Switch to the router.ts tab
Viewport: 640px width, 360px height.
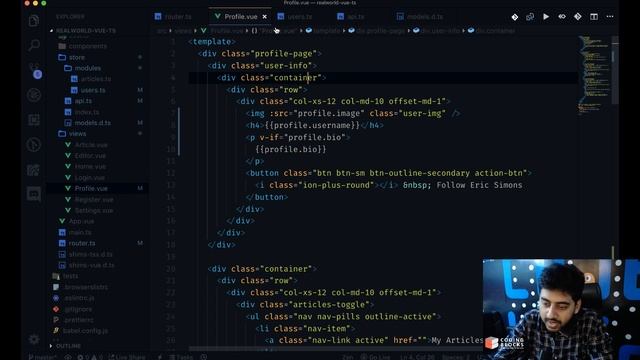click(173, 17)
